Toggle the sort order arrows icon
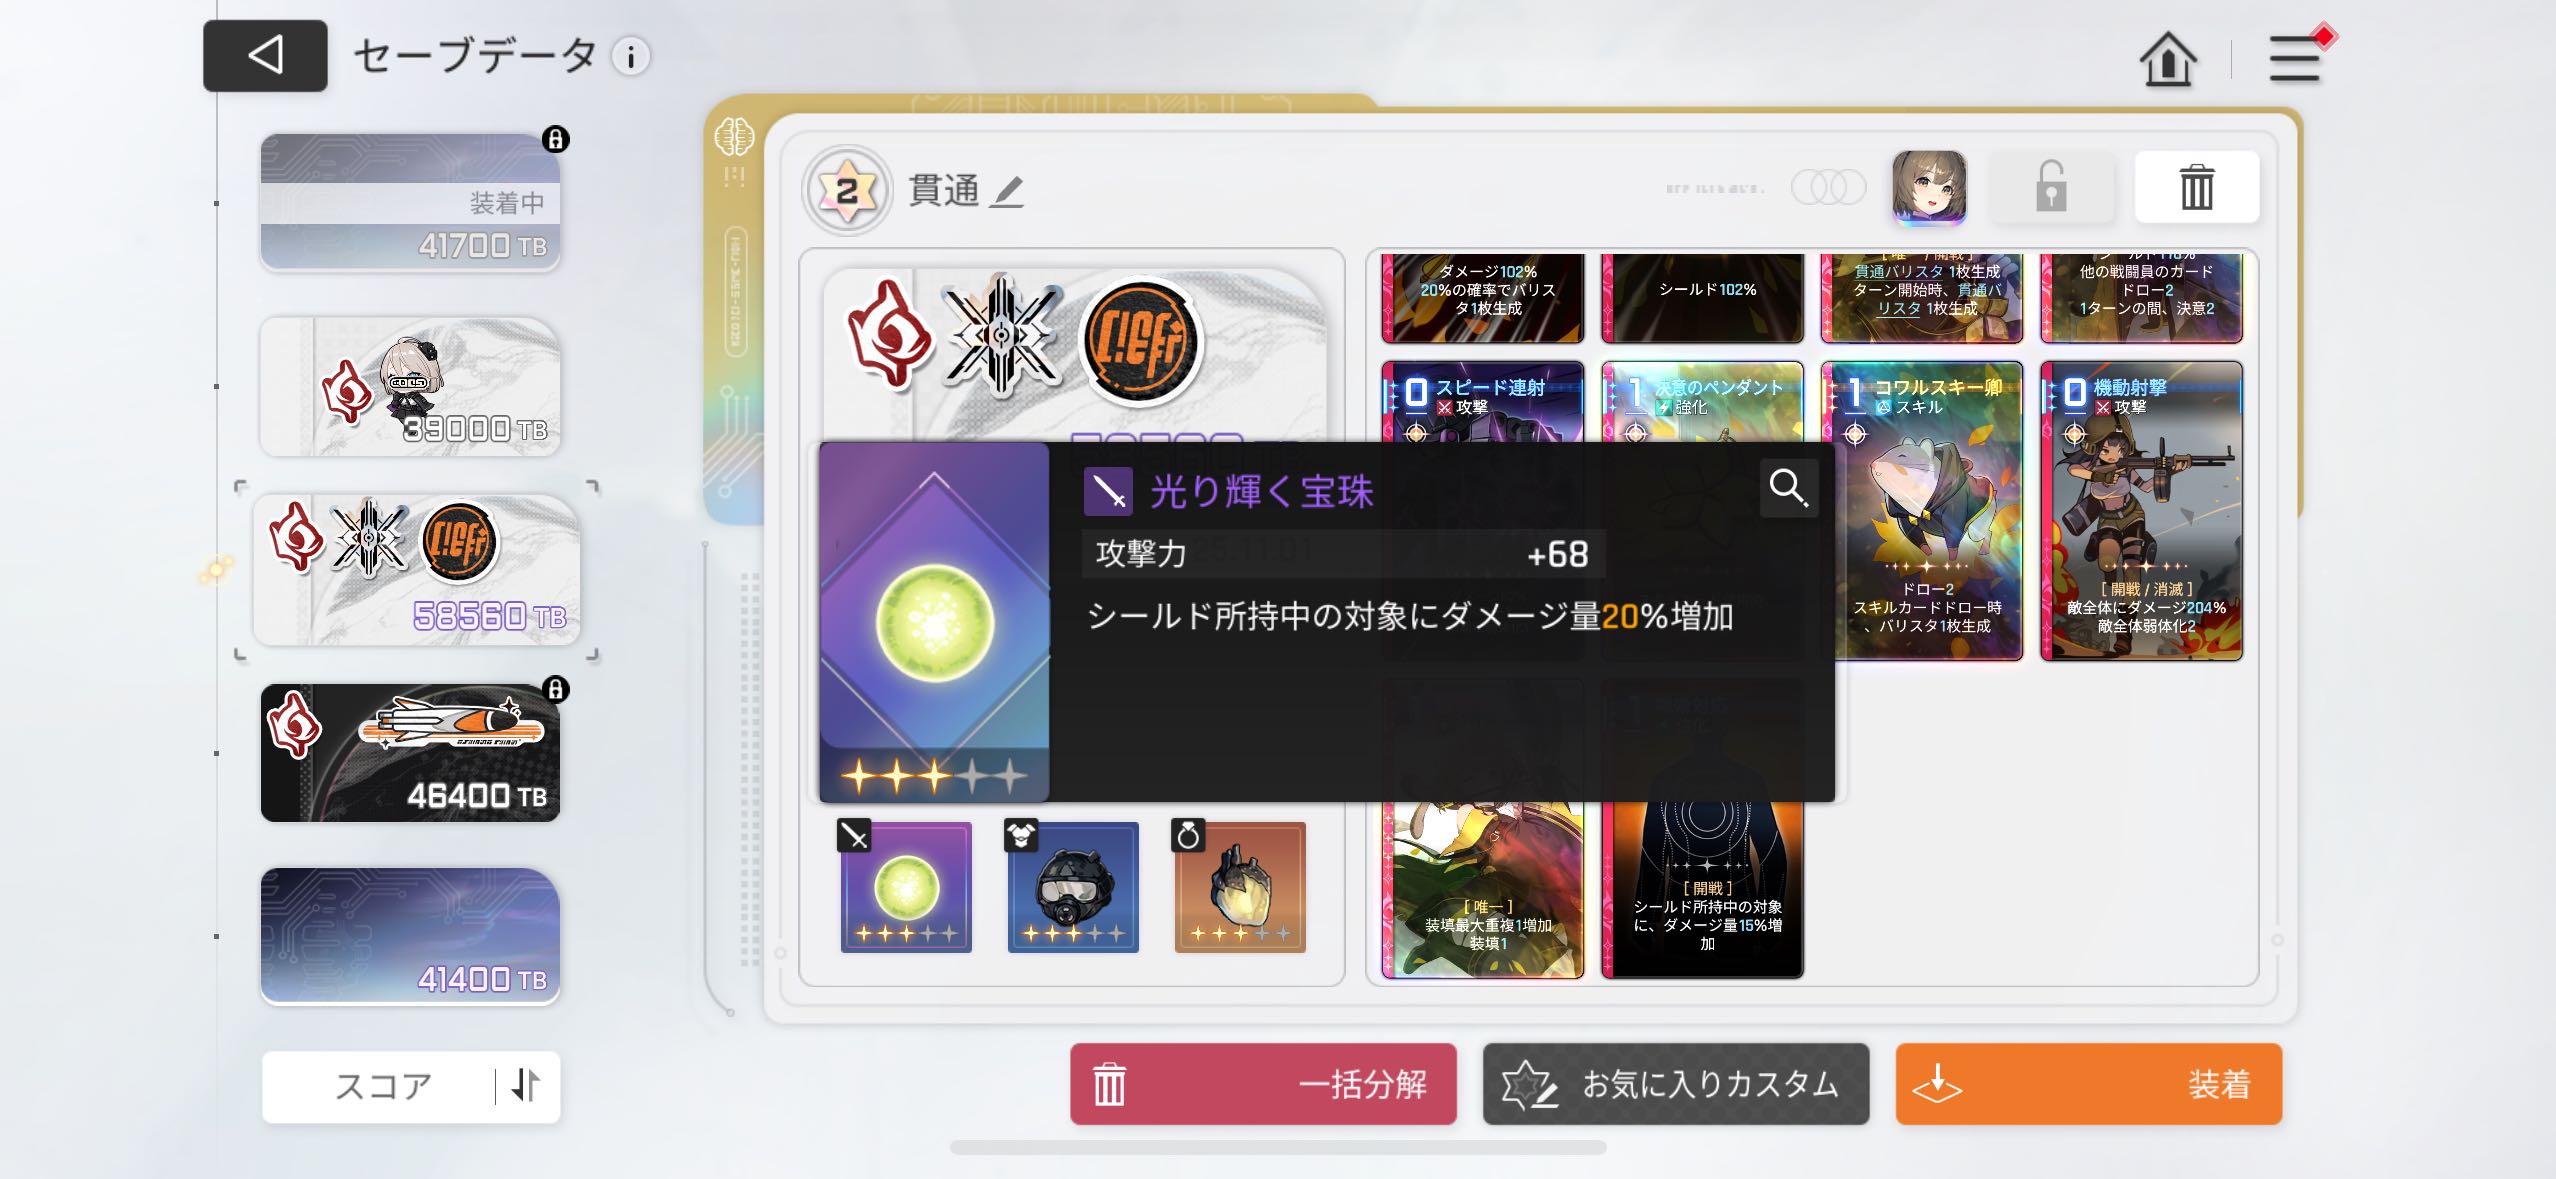Screen dimensions: 2556x1179 point(526,1086)
